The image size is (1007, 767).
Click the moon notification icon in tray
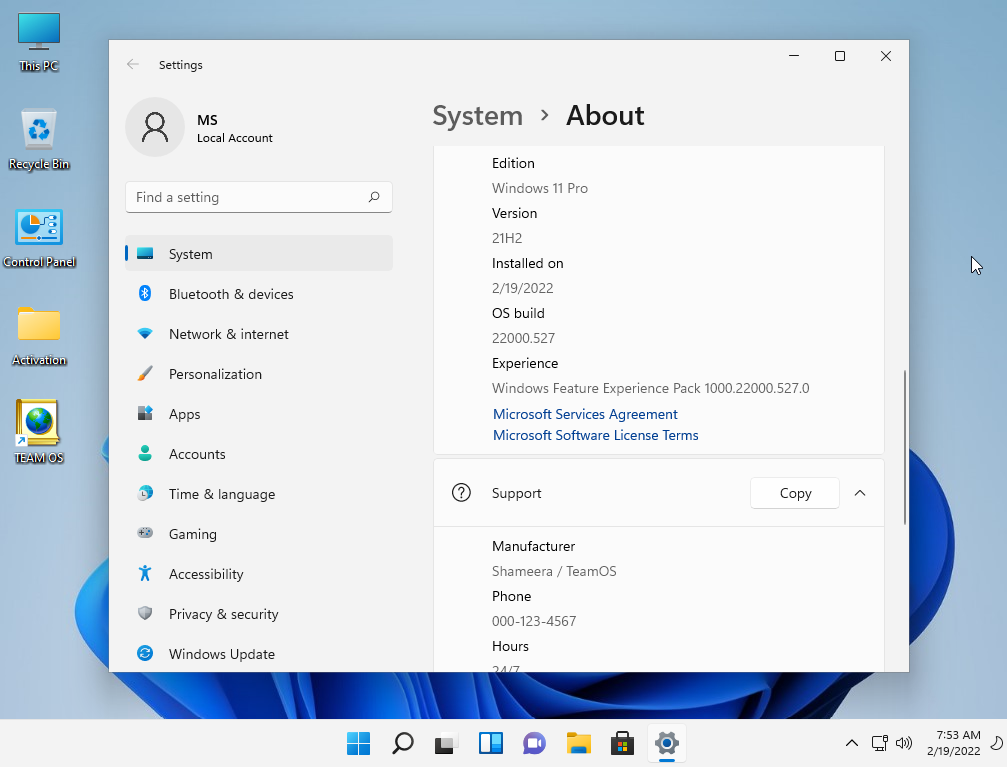[x=997, y=743]
